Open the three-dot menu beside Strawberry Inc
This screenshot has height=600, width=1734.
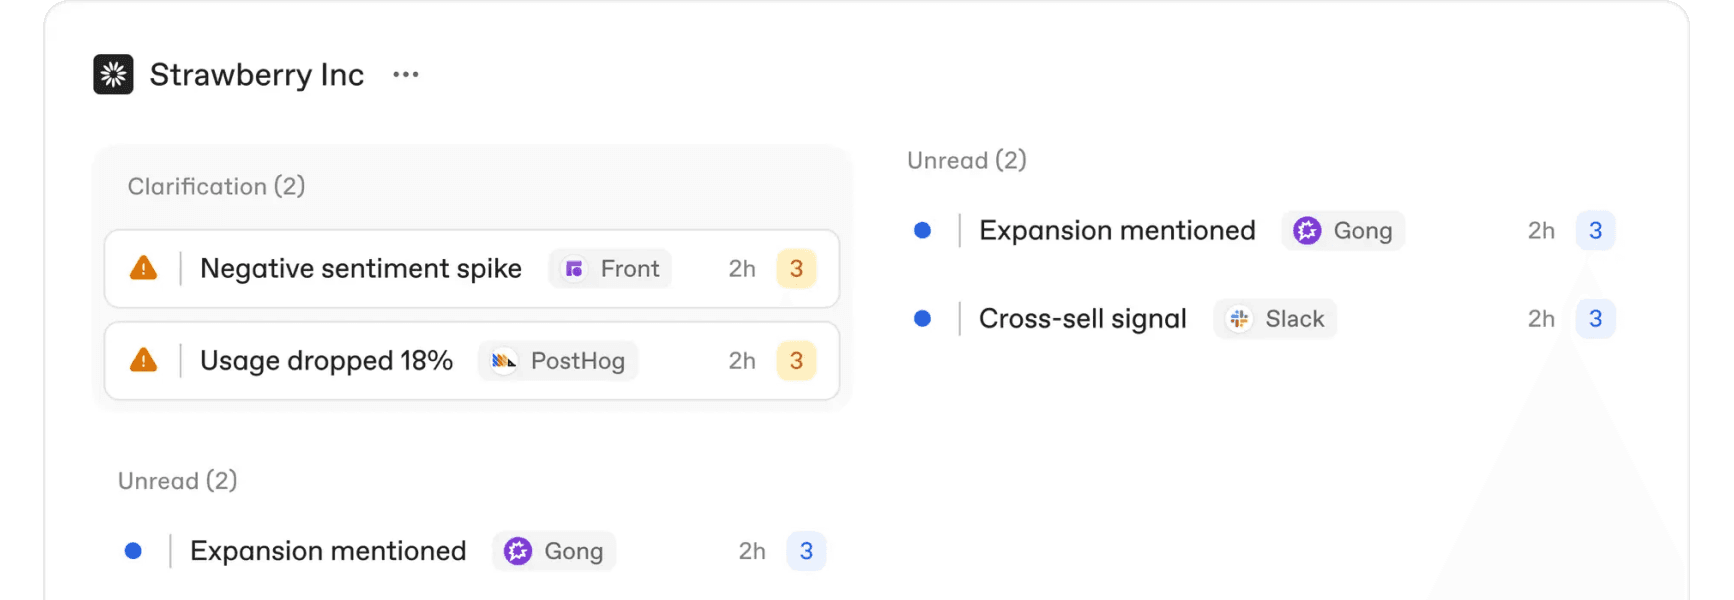[x=405, y=74]
